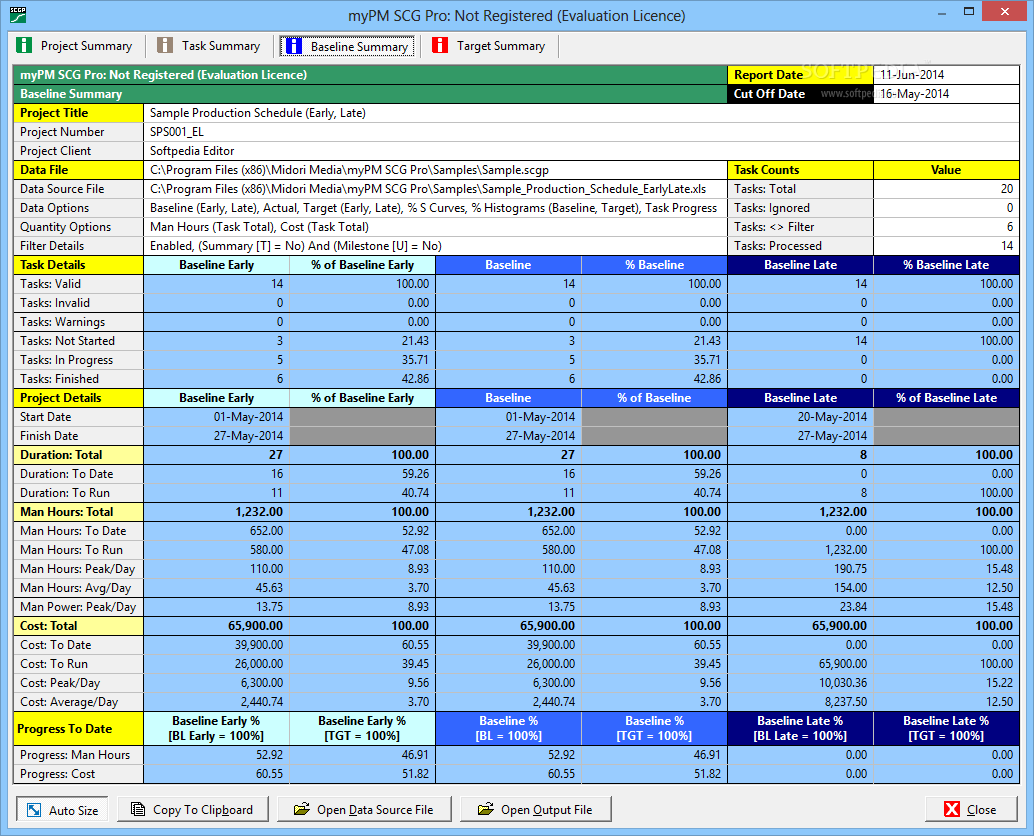Click the Copy To Clipboard button label
Viewport: 1034px width, 836px height.
pyautogui.click(x=202, y=810)
